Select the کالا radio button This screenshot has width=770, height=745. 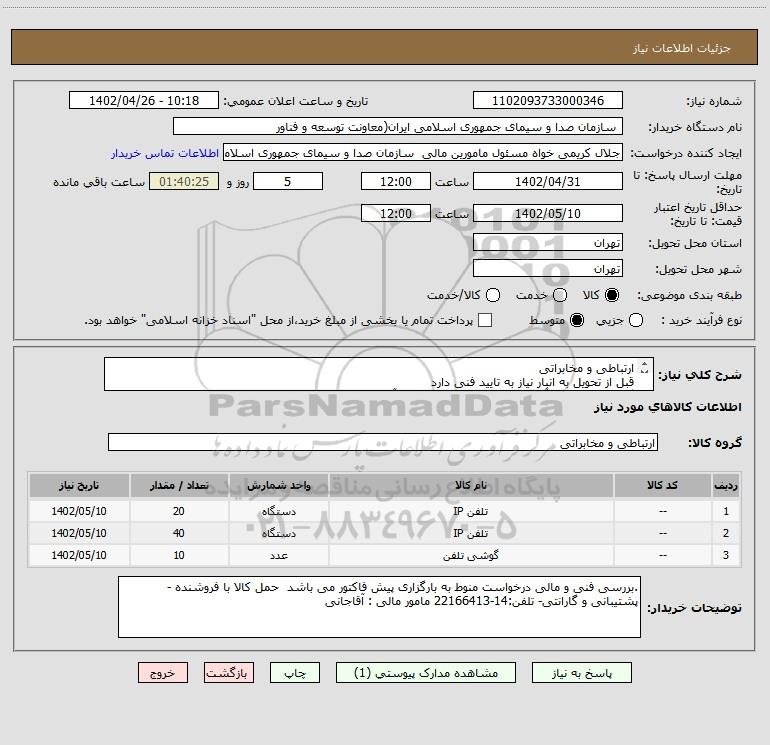[612, 295]
